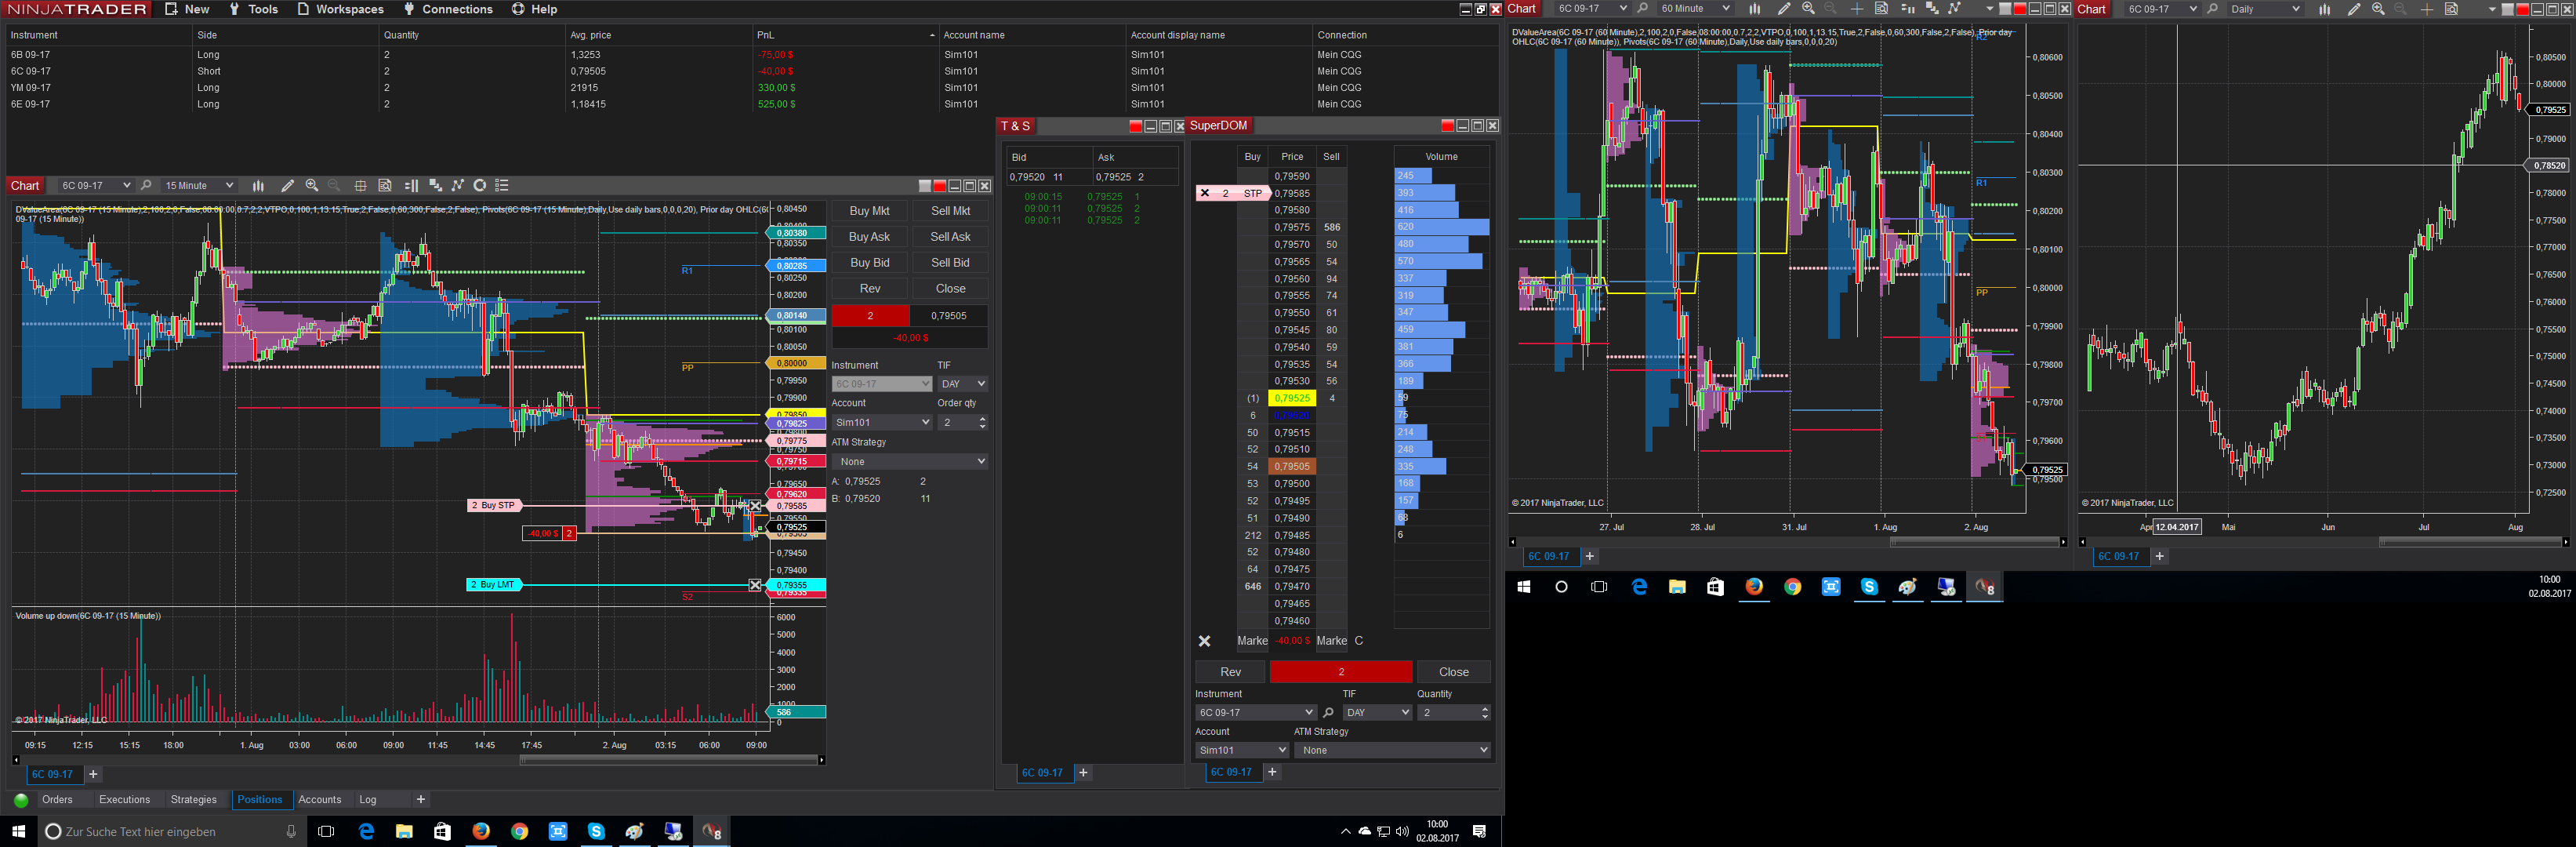Click the red instrument link button in T&S
The image size is (2576, 847).
pyautogui.click(x=1135, y=126)
